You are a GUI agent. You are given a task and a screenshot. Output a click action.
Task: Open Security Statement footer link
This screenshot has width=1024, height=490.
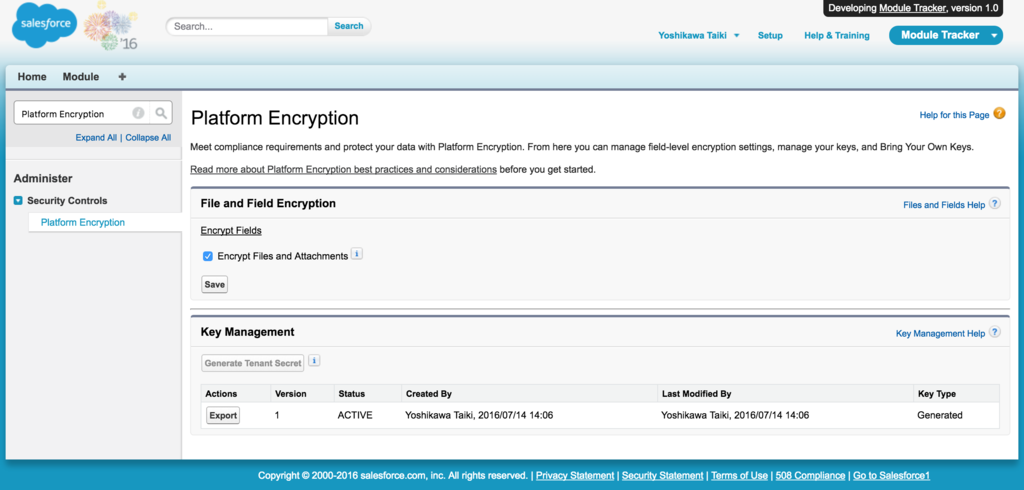tap(662, 476)
